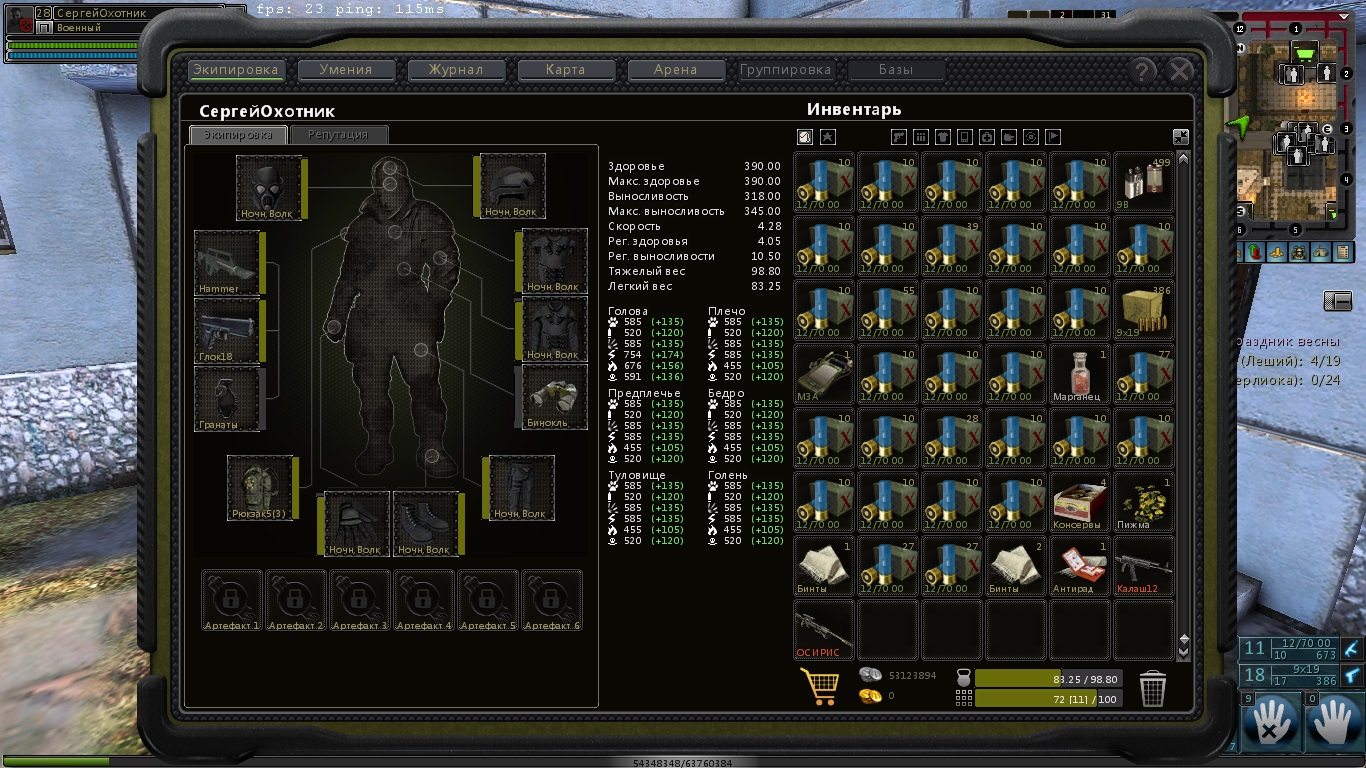
Task: Toggle the inventory collapse arrows button
Action: (x=1181, y=137)
